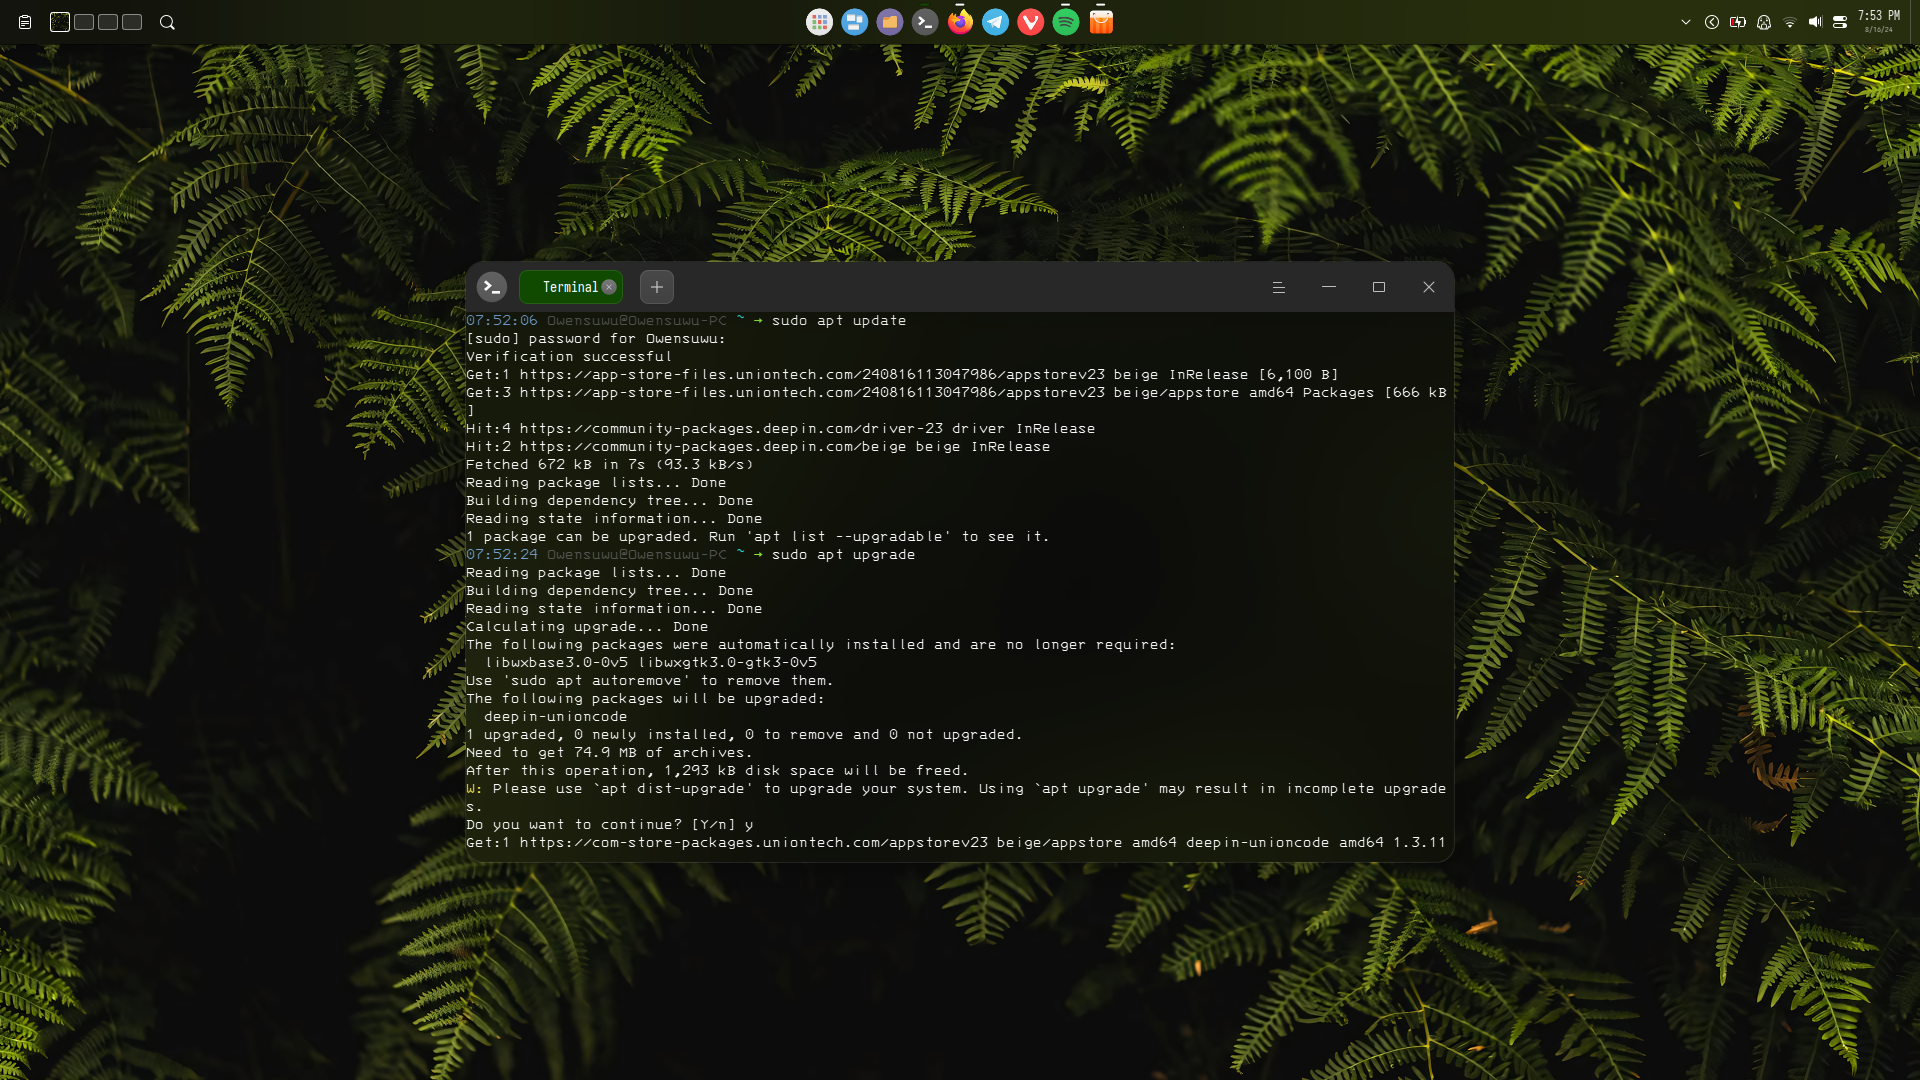Close the Terminal tab with its X
The width and height of the screenshot is (1920, 1080).
click(x=609, y=287)
